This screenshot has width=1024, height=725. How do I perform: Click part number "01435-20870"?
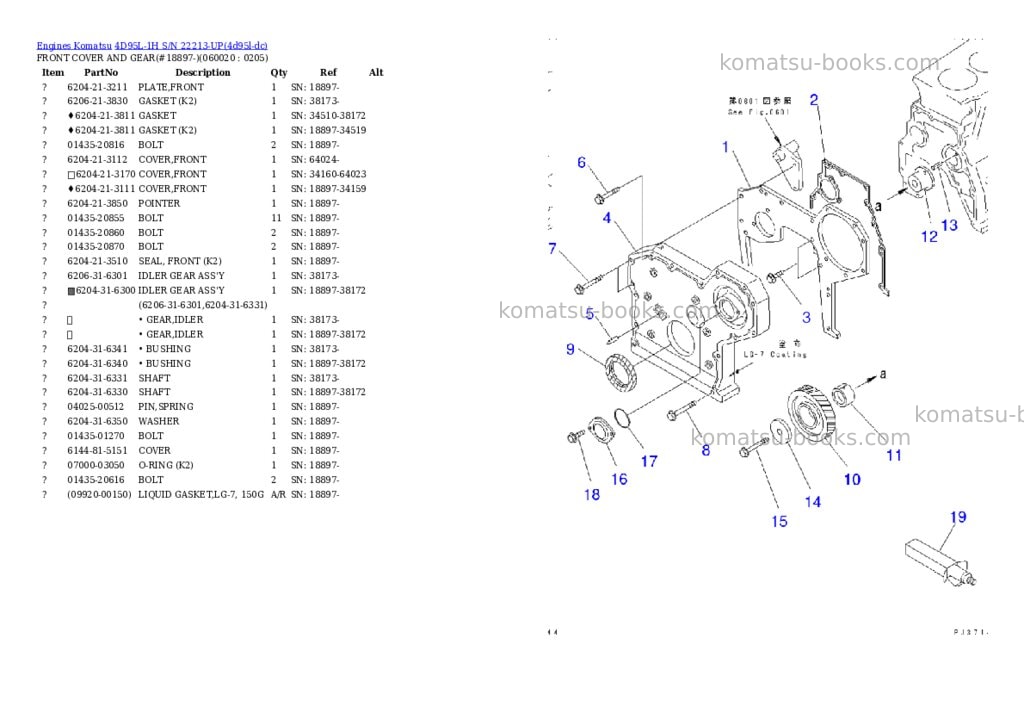click(x=95, y=247)
